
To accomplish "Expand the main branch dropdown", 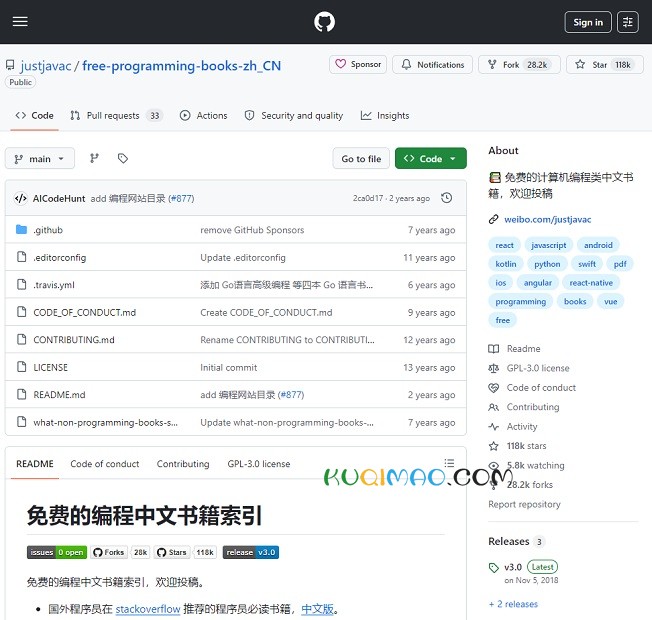I will 40,158.
